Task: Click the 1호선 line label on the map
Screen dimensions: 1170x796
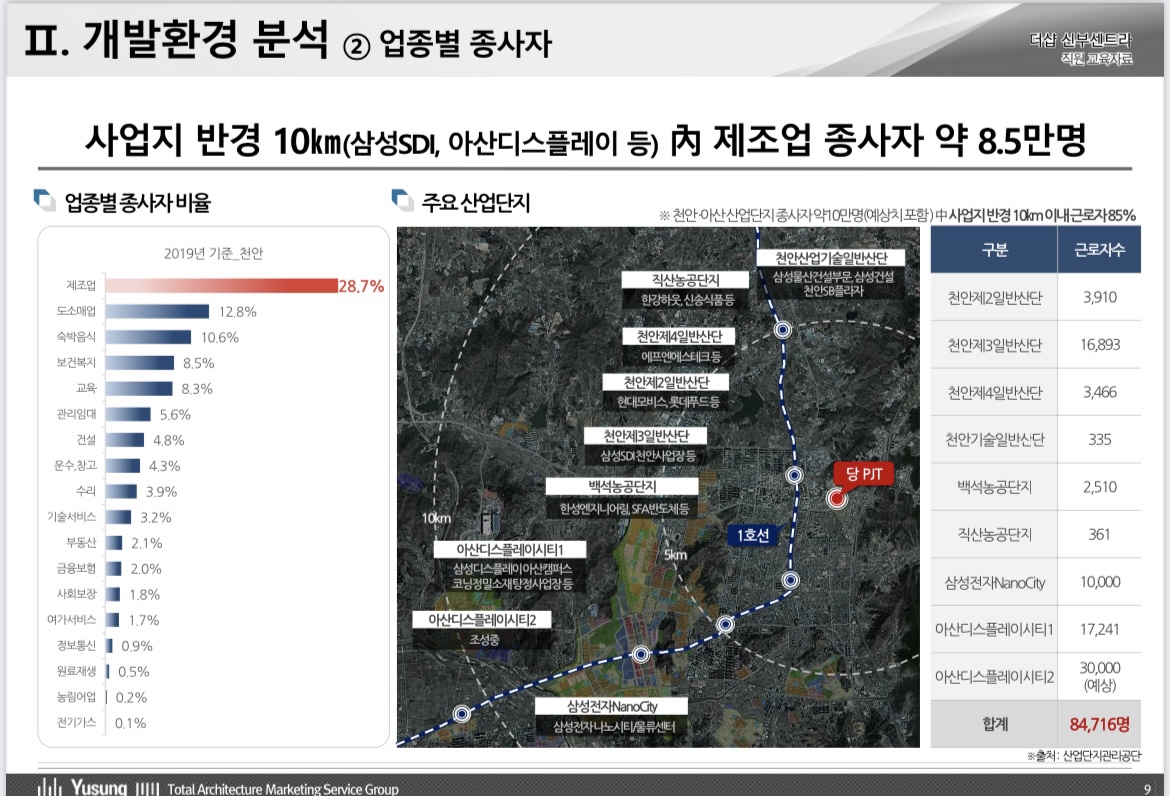Action: [753, 535]
